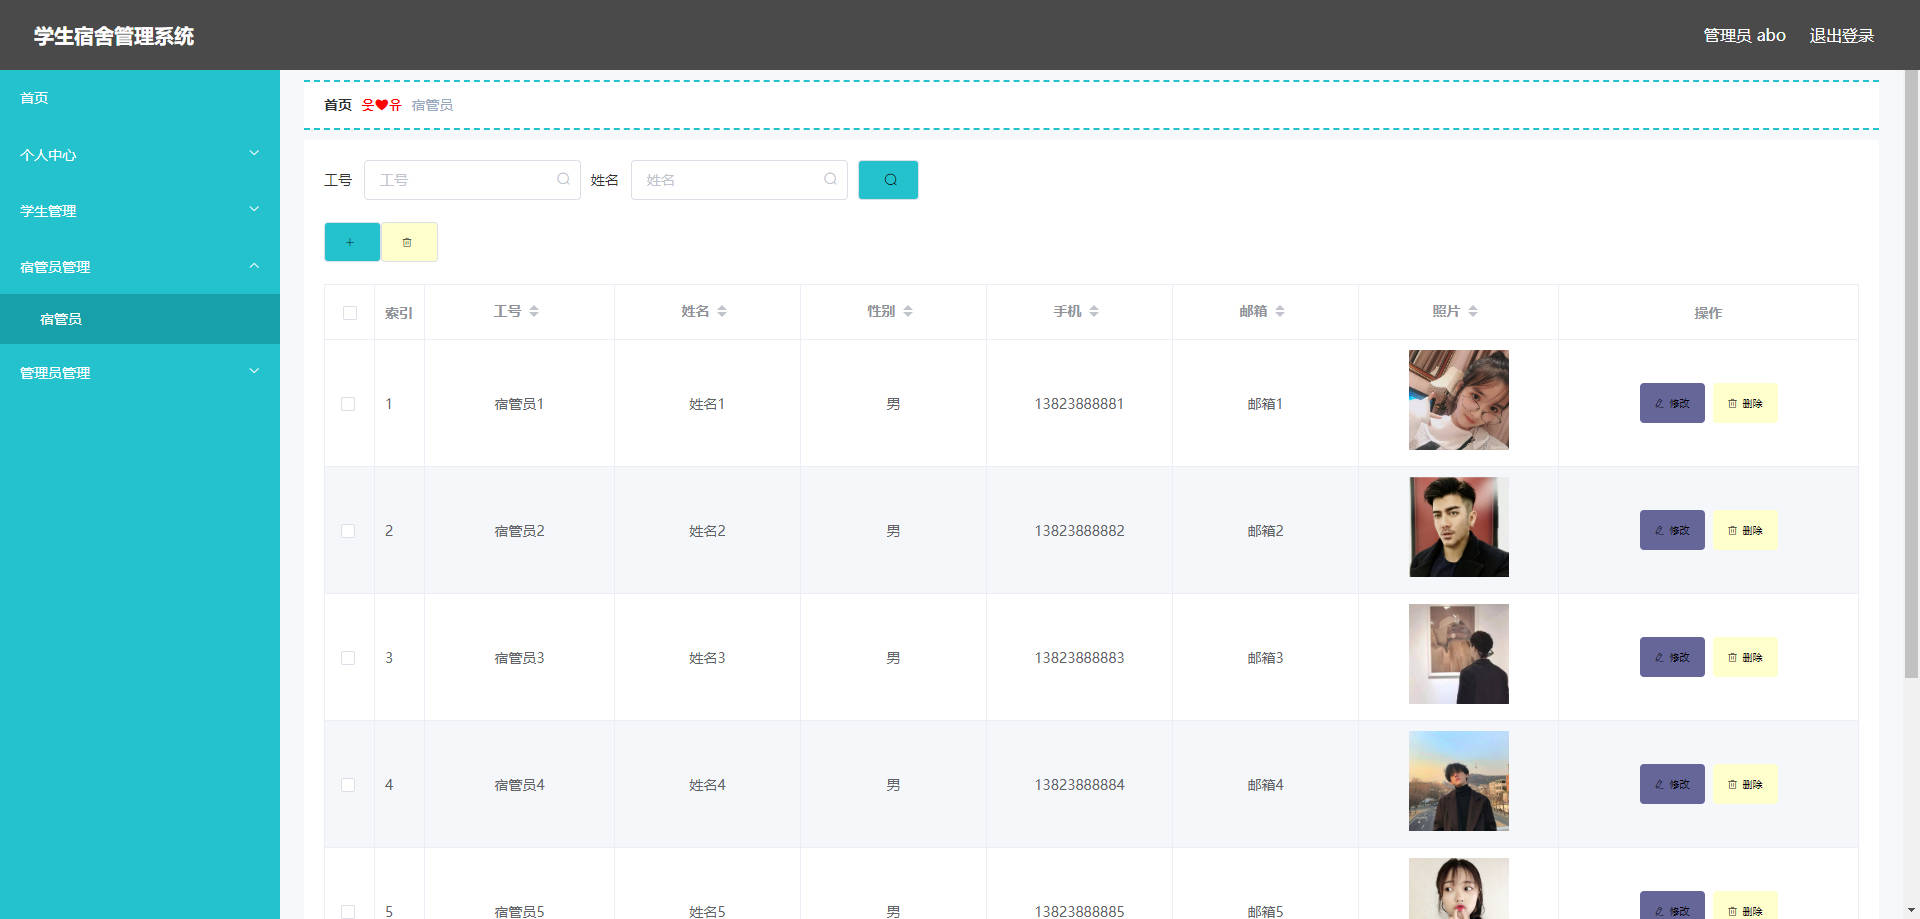Viewport: 1920px width, 919px height.
Task: Check the checkbox for row 宿管员1
Action: [x=348, y=404]
